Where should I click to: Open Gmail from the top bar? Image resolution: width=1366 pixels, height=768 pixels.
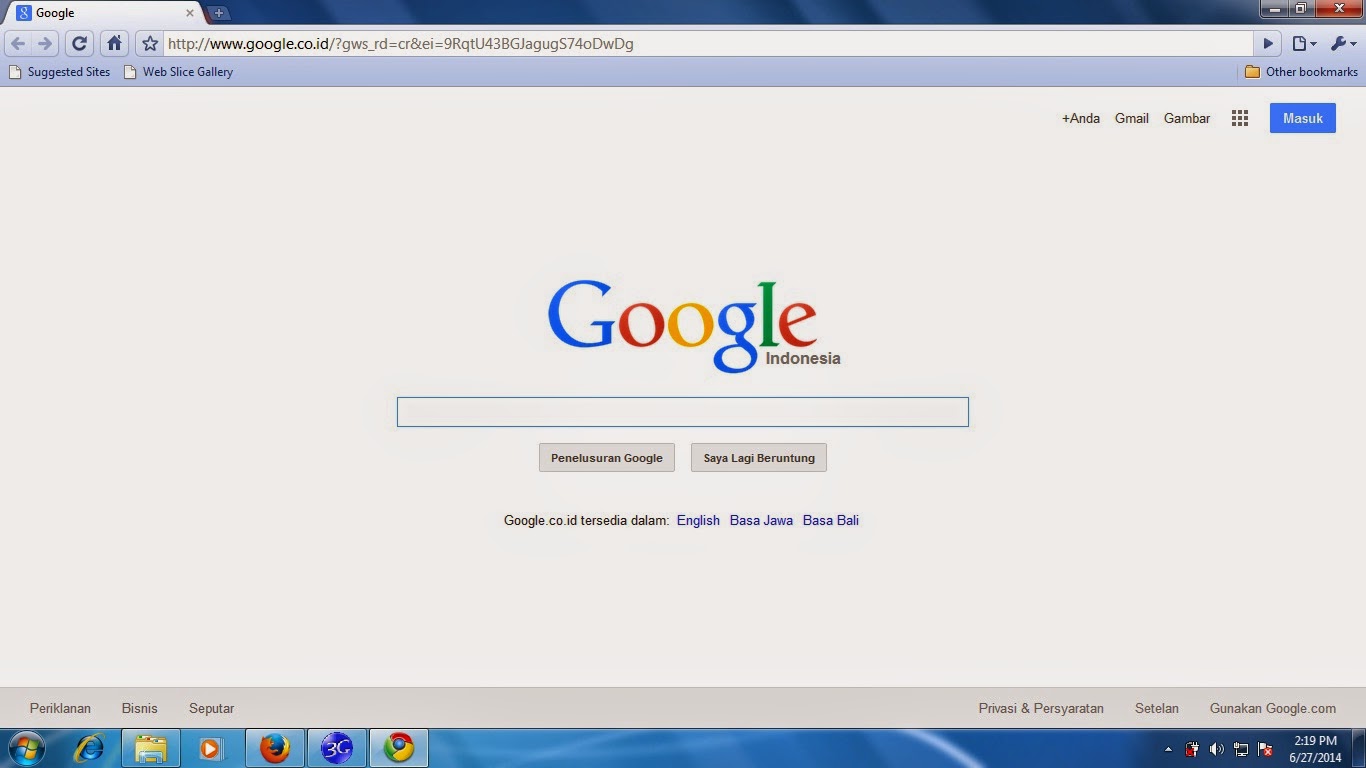1132,118
